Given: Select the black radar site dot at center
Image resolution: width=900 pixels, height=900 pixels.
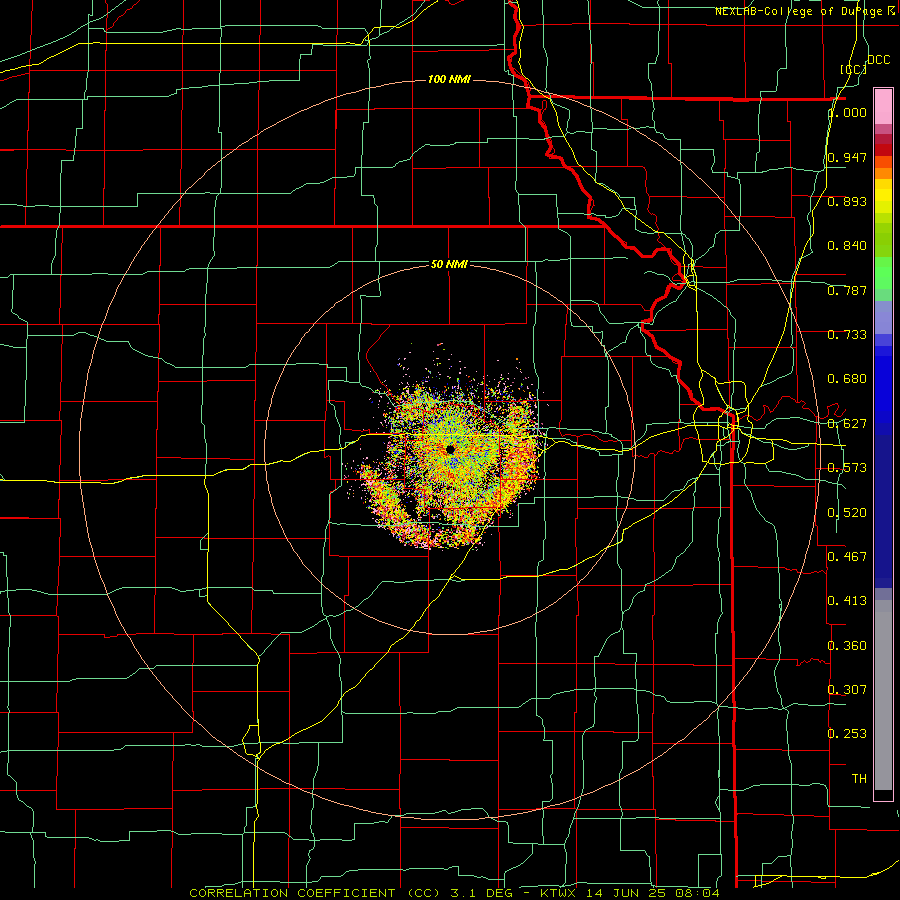Looking at the screenshot, I should 450,449.
